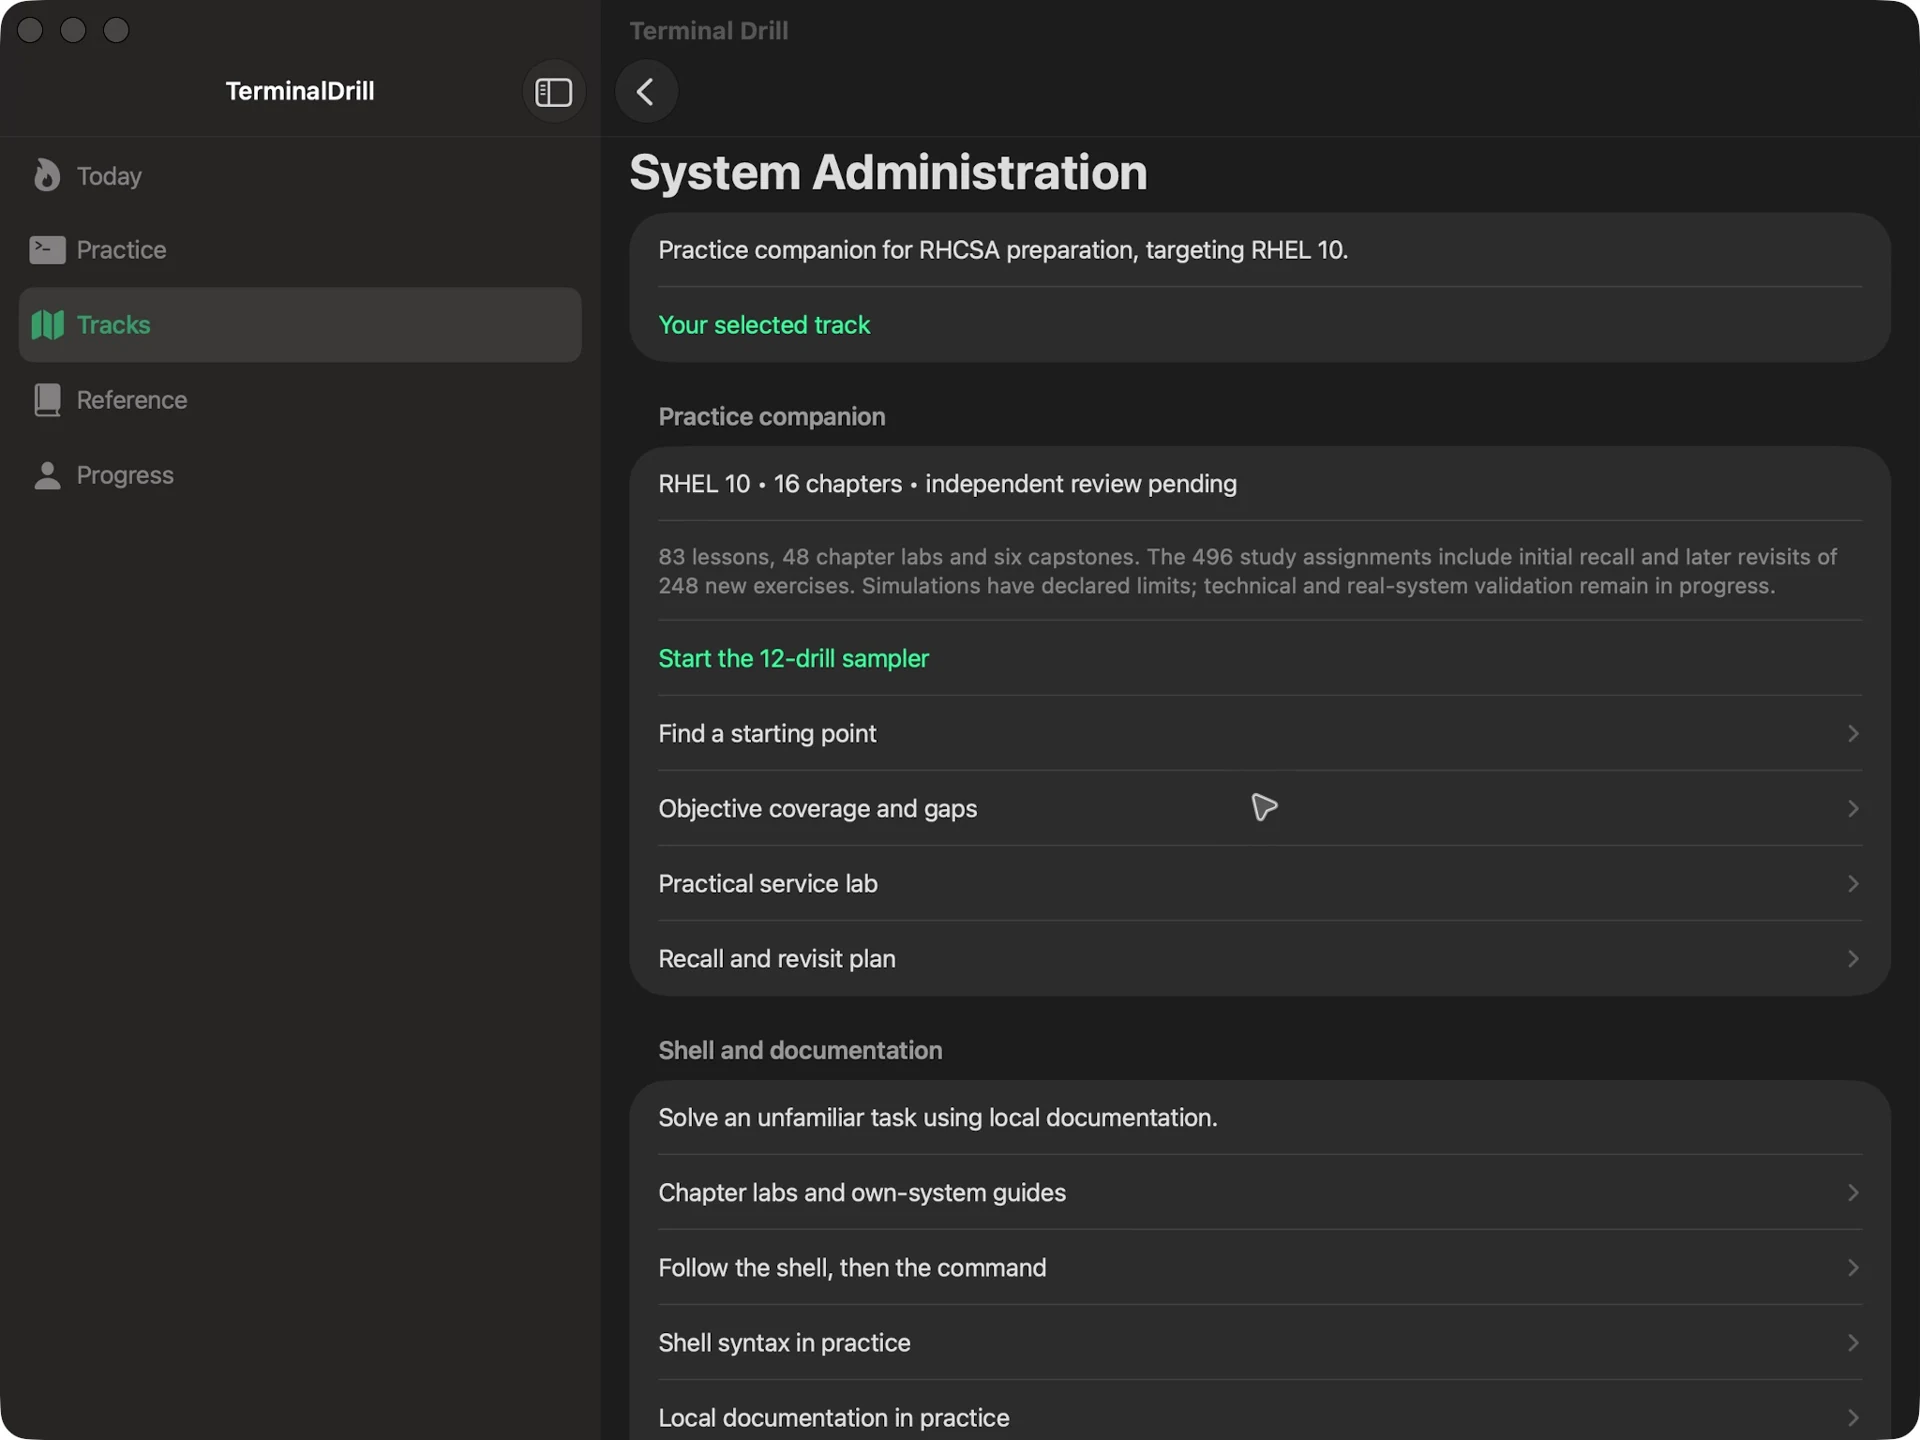Select the Reference sidebar item
The width and height of the screenshot is (1920, 1440).
tap(300, 400)
